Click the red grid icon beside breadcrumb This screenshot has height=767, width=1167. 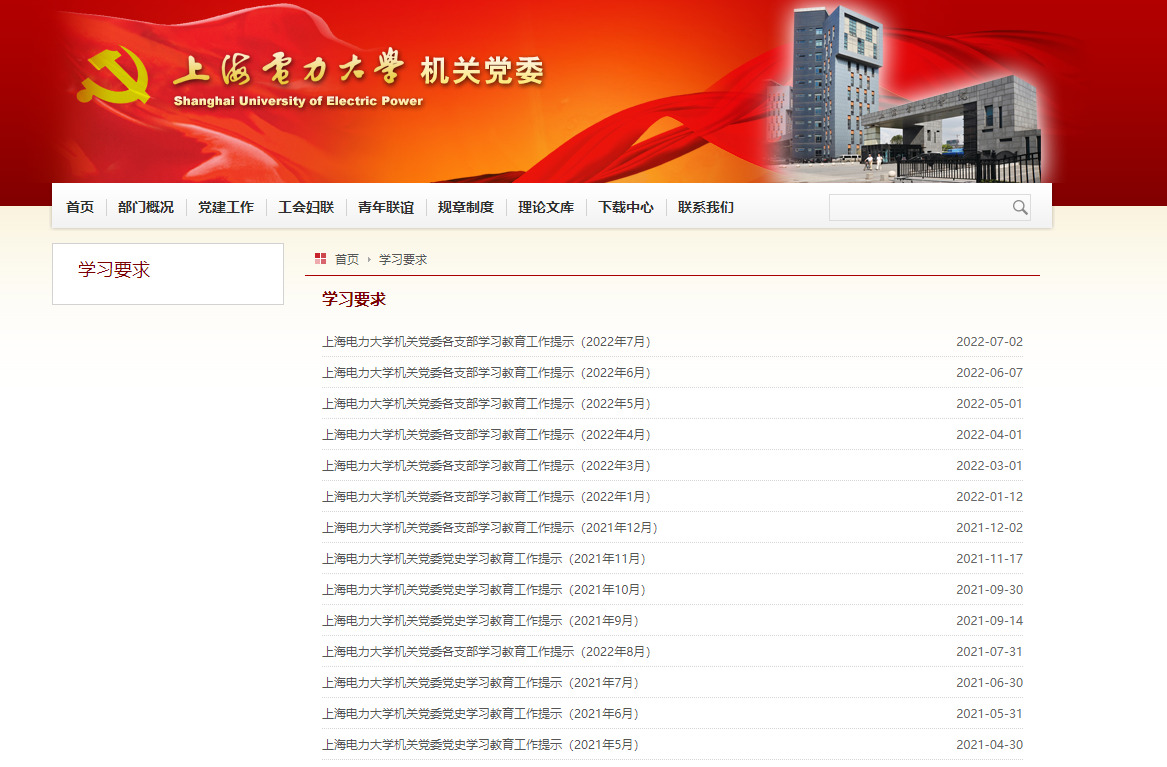(321, 258)
